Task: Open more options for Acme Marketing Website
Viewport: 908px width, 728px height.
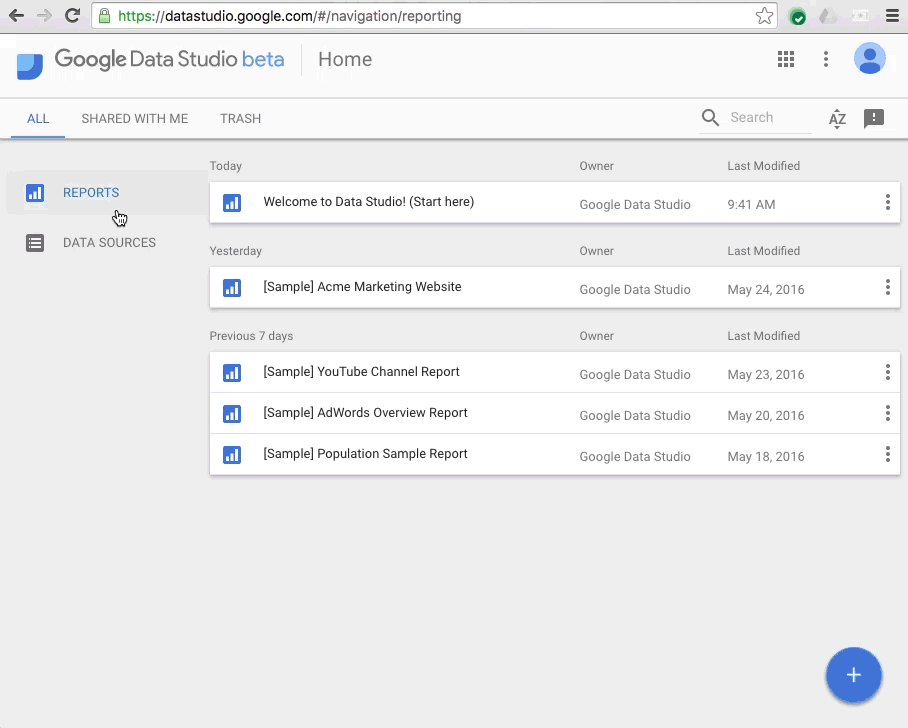Action: point(887,287)
